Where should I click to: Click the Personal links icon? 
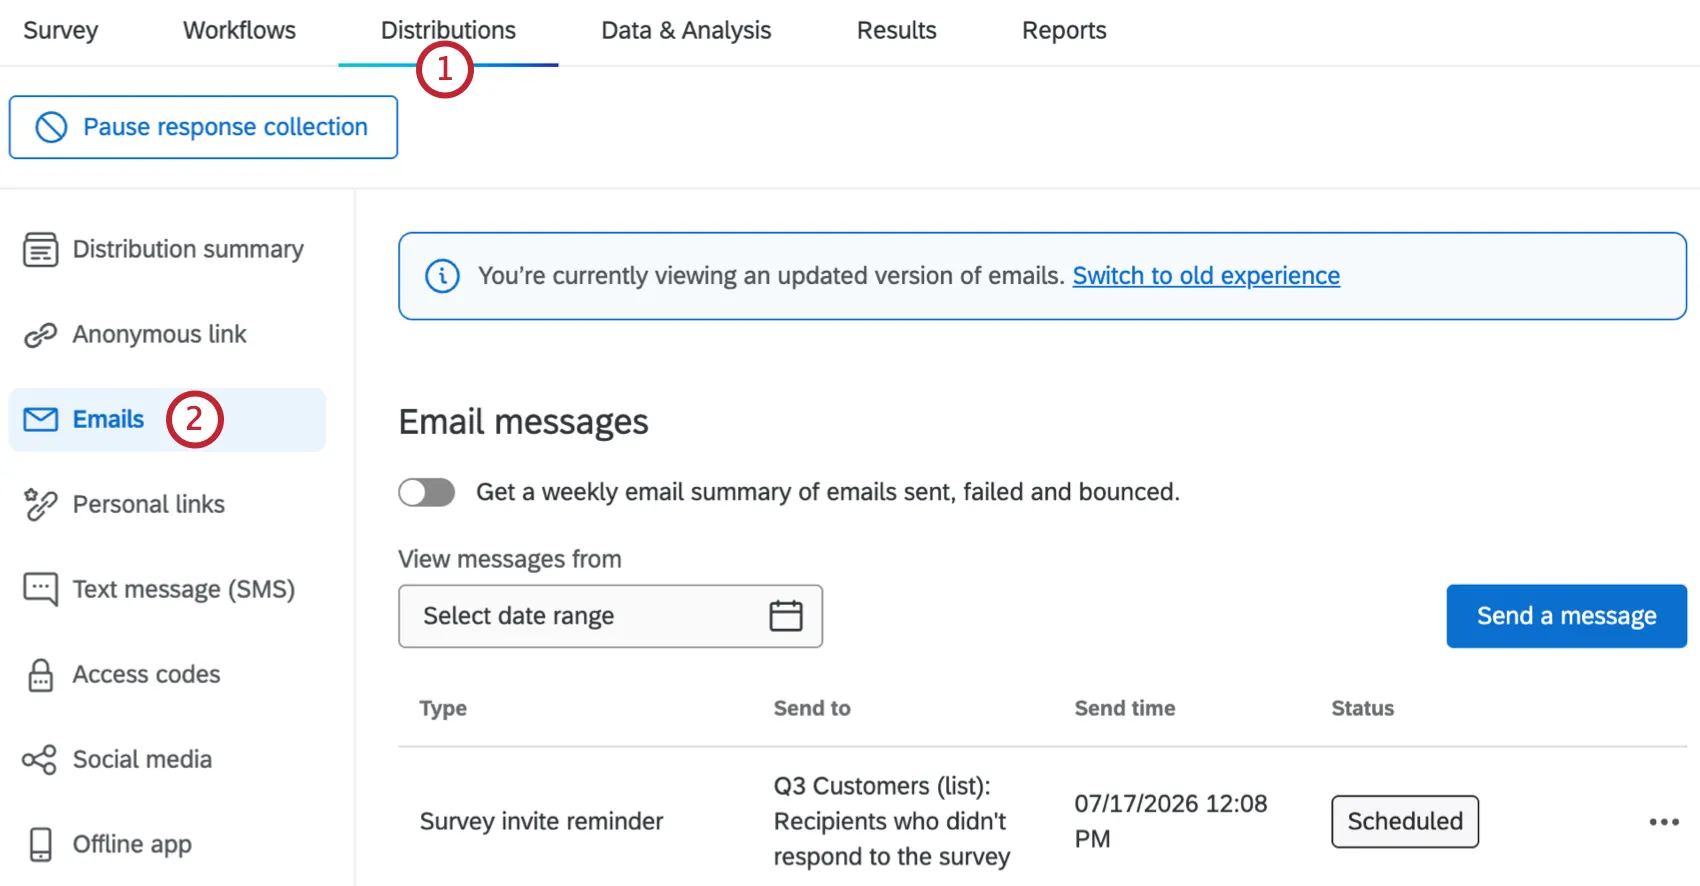pyautogui.click(x=41, y=505)
